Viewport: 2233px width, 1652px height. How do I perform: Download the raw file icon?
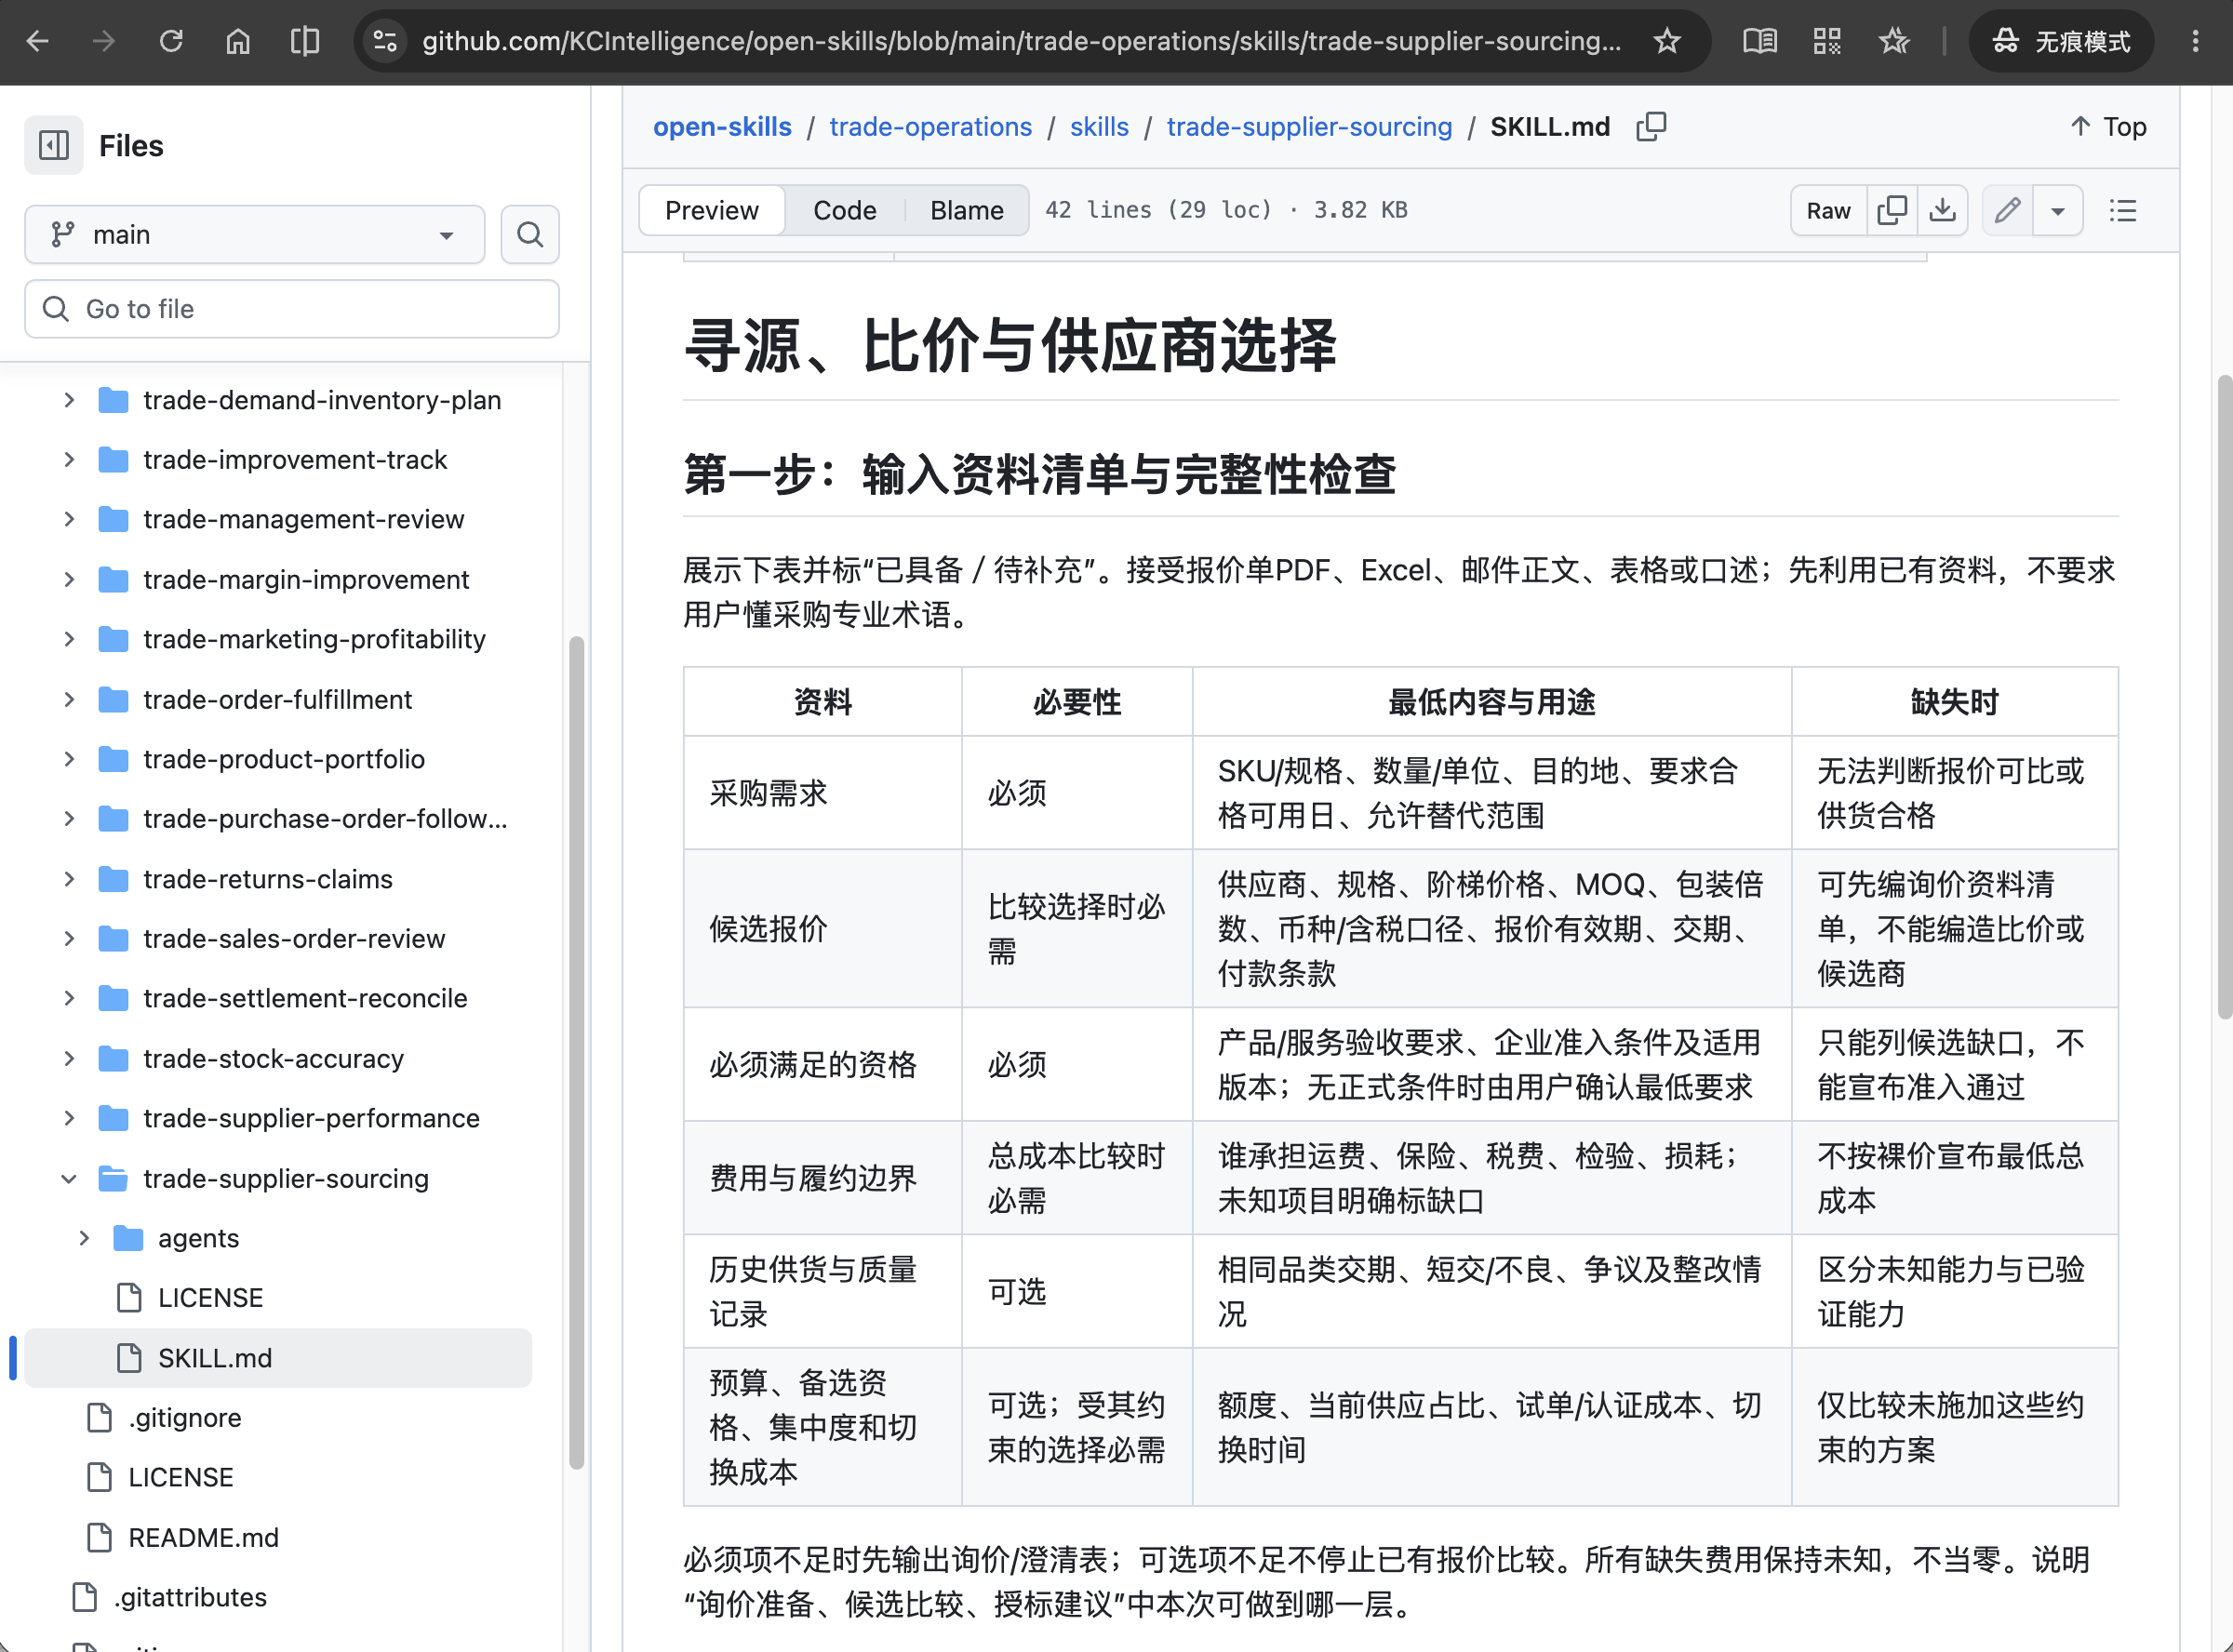pyautogui.click(x=1943, y=211)
